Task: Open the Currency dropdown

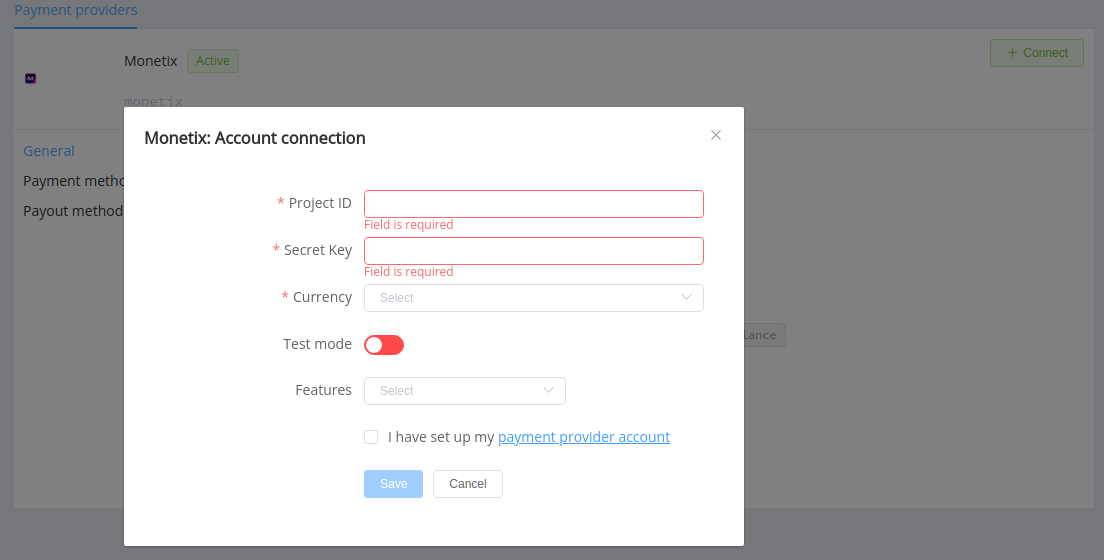Action: coord(534,298)
